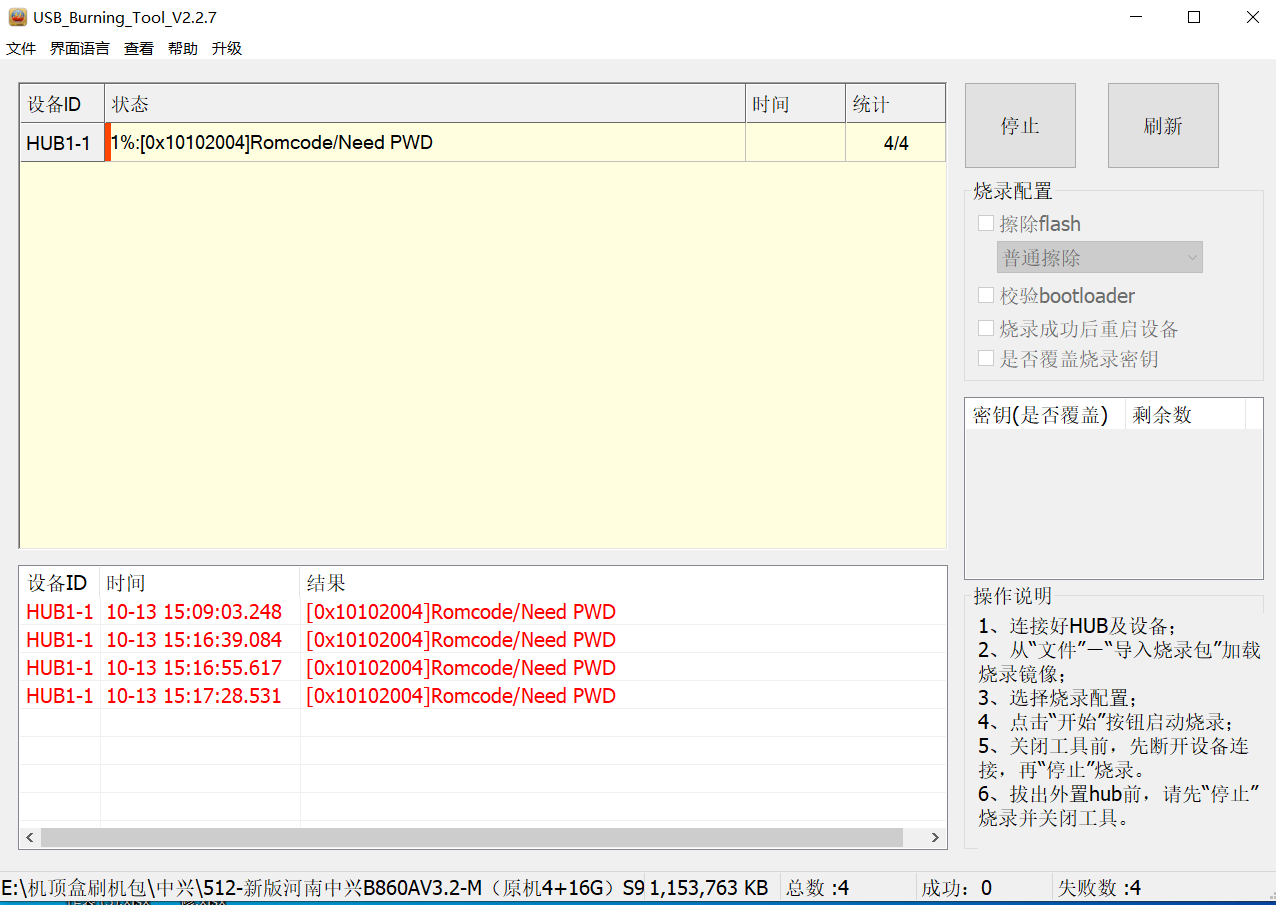Viewport: 1276px width, 905px height.
Task: Open the 界面语言 menu
Action: click(80, 48)
